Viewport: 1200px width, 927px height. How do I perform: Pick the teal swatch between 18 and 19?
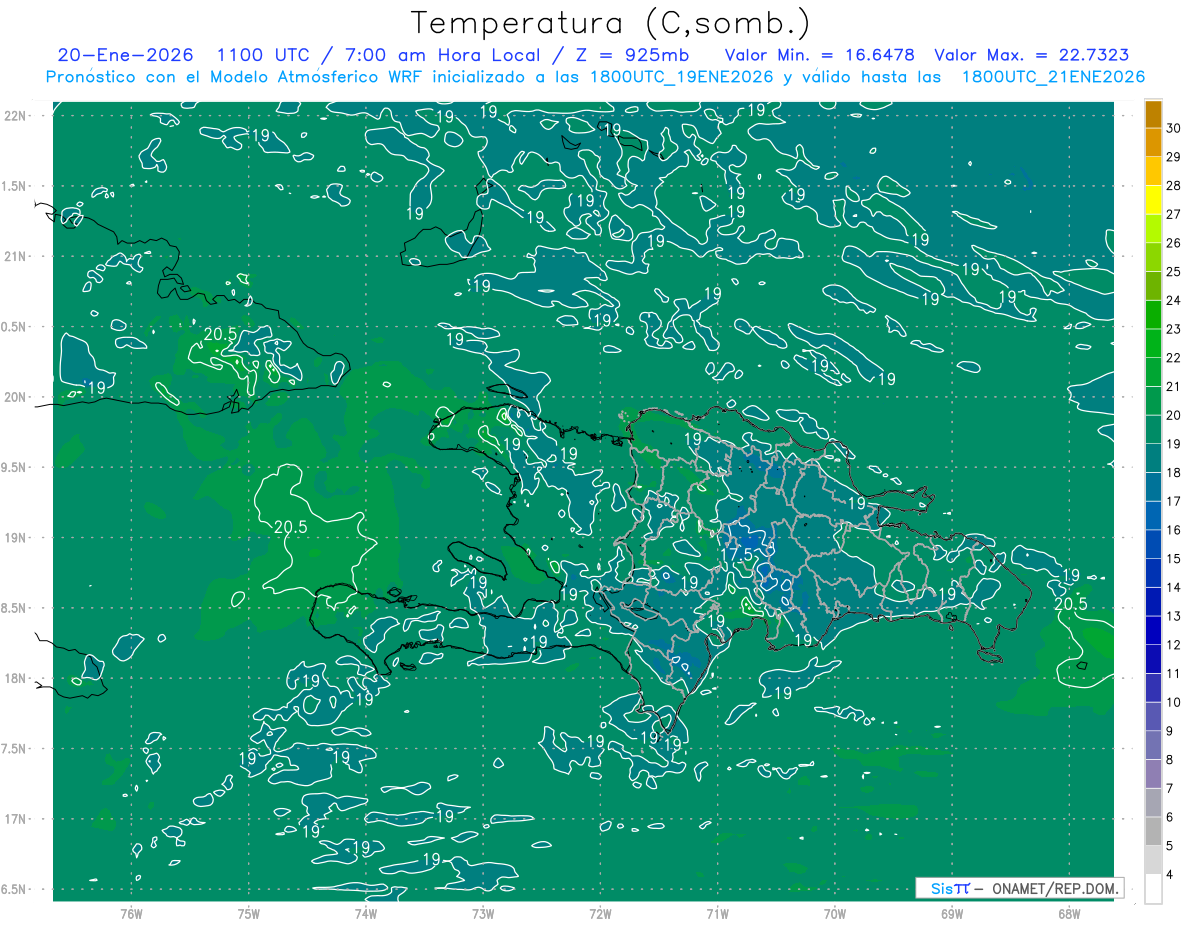pyautogui.click(x=1153, y=458)
